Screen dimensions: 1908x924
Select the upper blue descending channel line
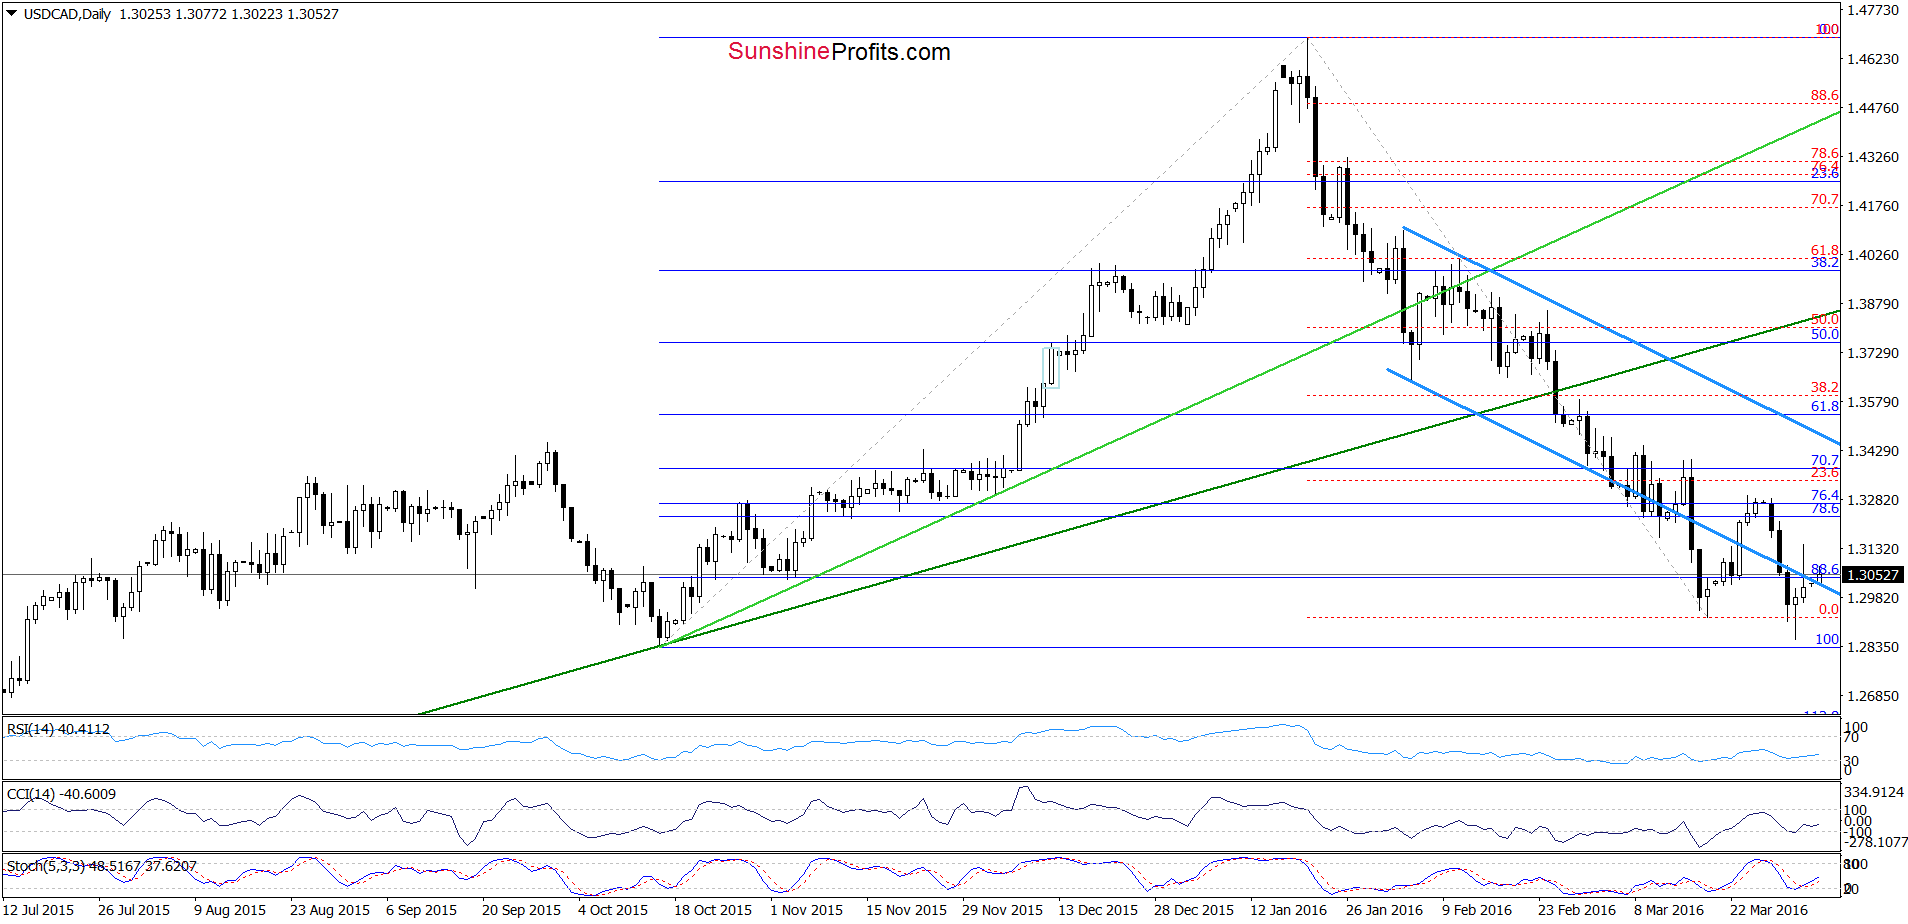coord(1620,334)
